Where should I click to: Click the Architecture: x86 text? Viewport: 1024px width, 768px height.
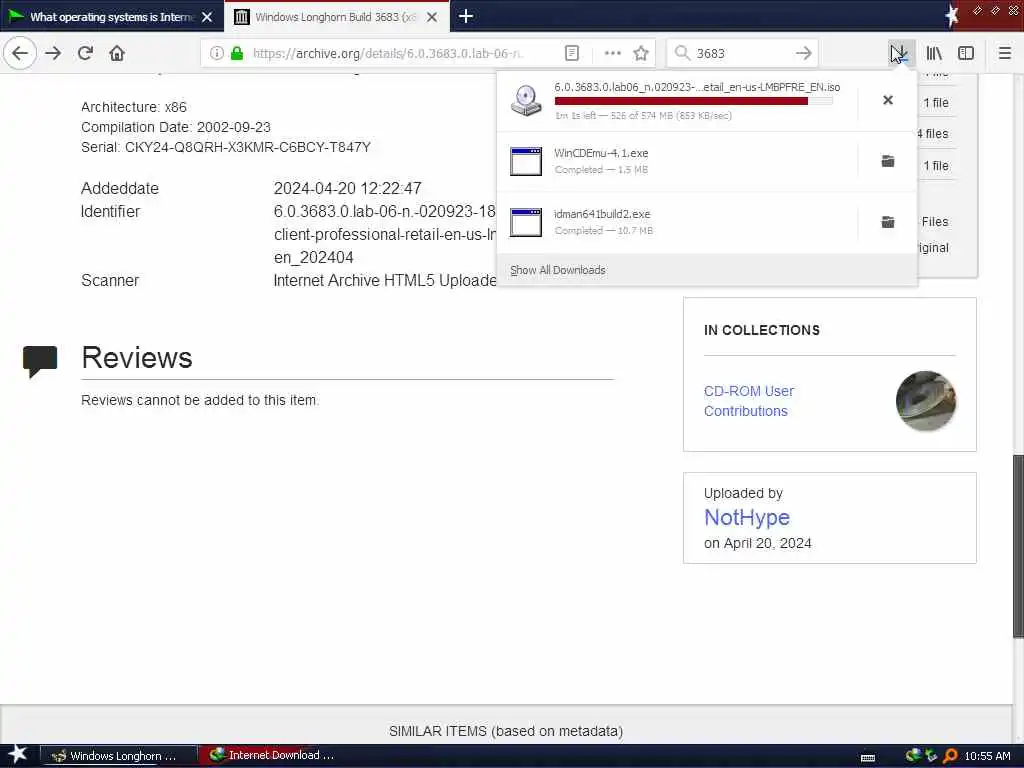[134, 106]
